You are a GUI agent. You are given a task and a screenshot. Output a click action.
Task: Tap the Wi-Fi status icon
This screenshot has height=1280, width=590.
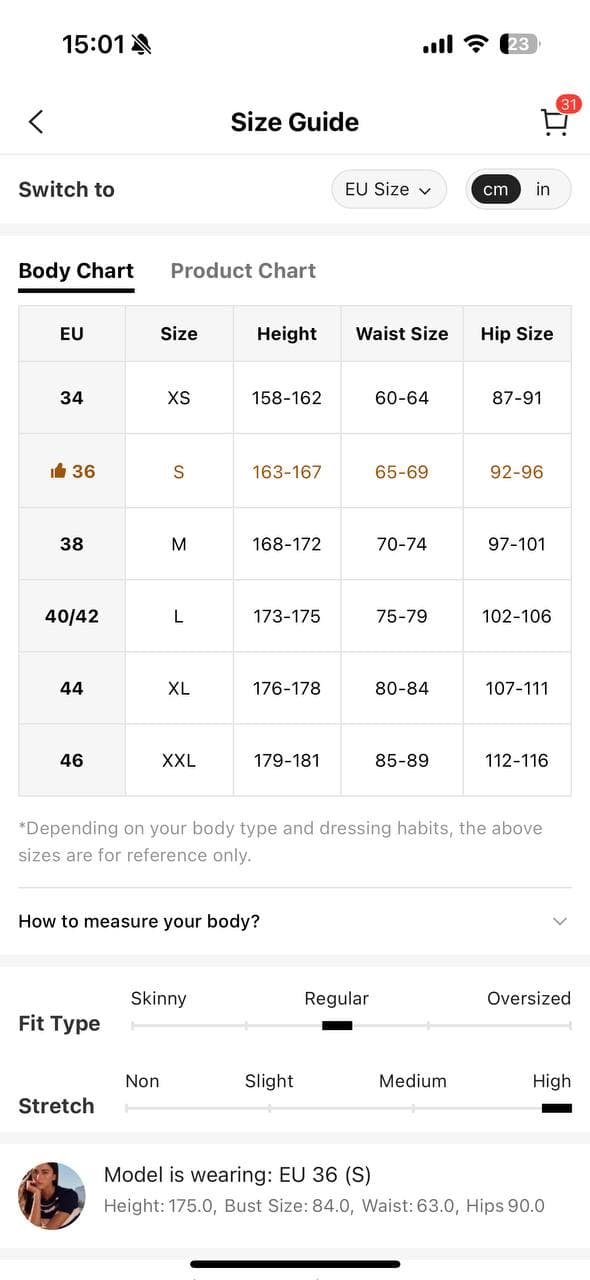[477, 44]
